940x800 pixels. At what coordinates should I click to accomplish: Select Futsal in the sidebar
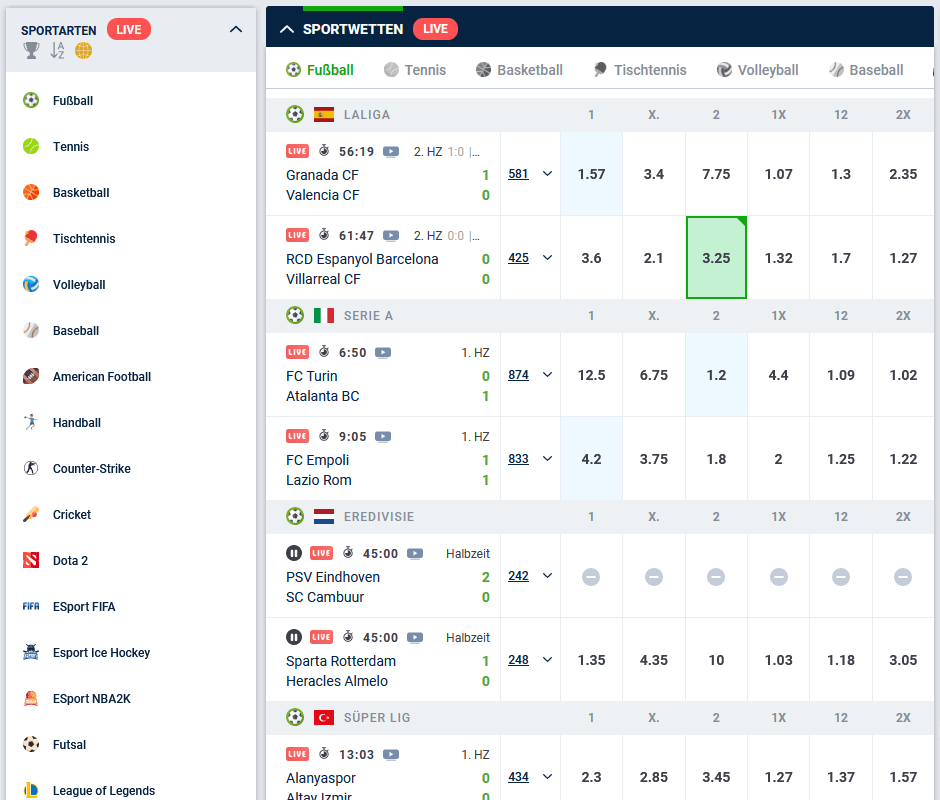(x=70, y=745)
